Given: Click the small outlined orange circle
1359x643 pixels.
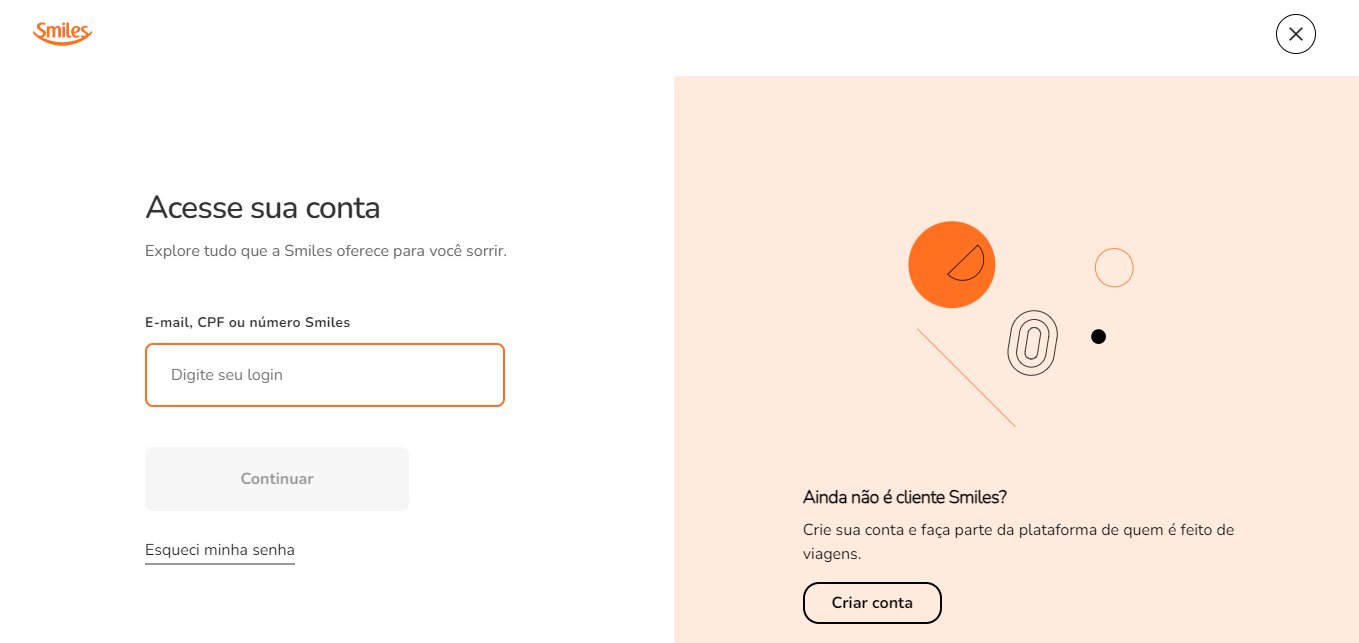Looking at the screenshot, I should coord(1114,268).
